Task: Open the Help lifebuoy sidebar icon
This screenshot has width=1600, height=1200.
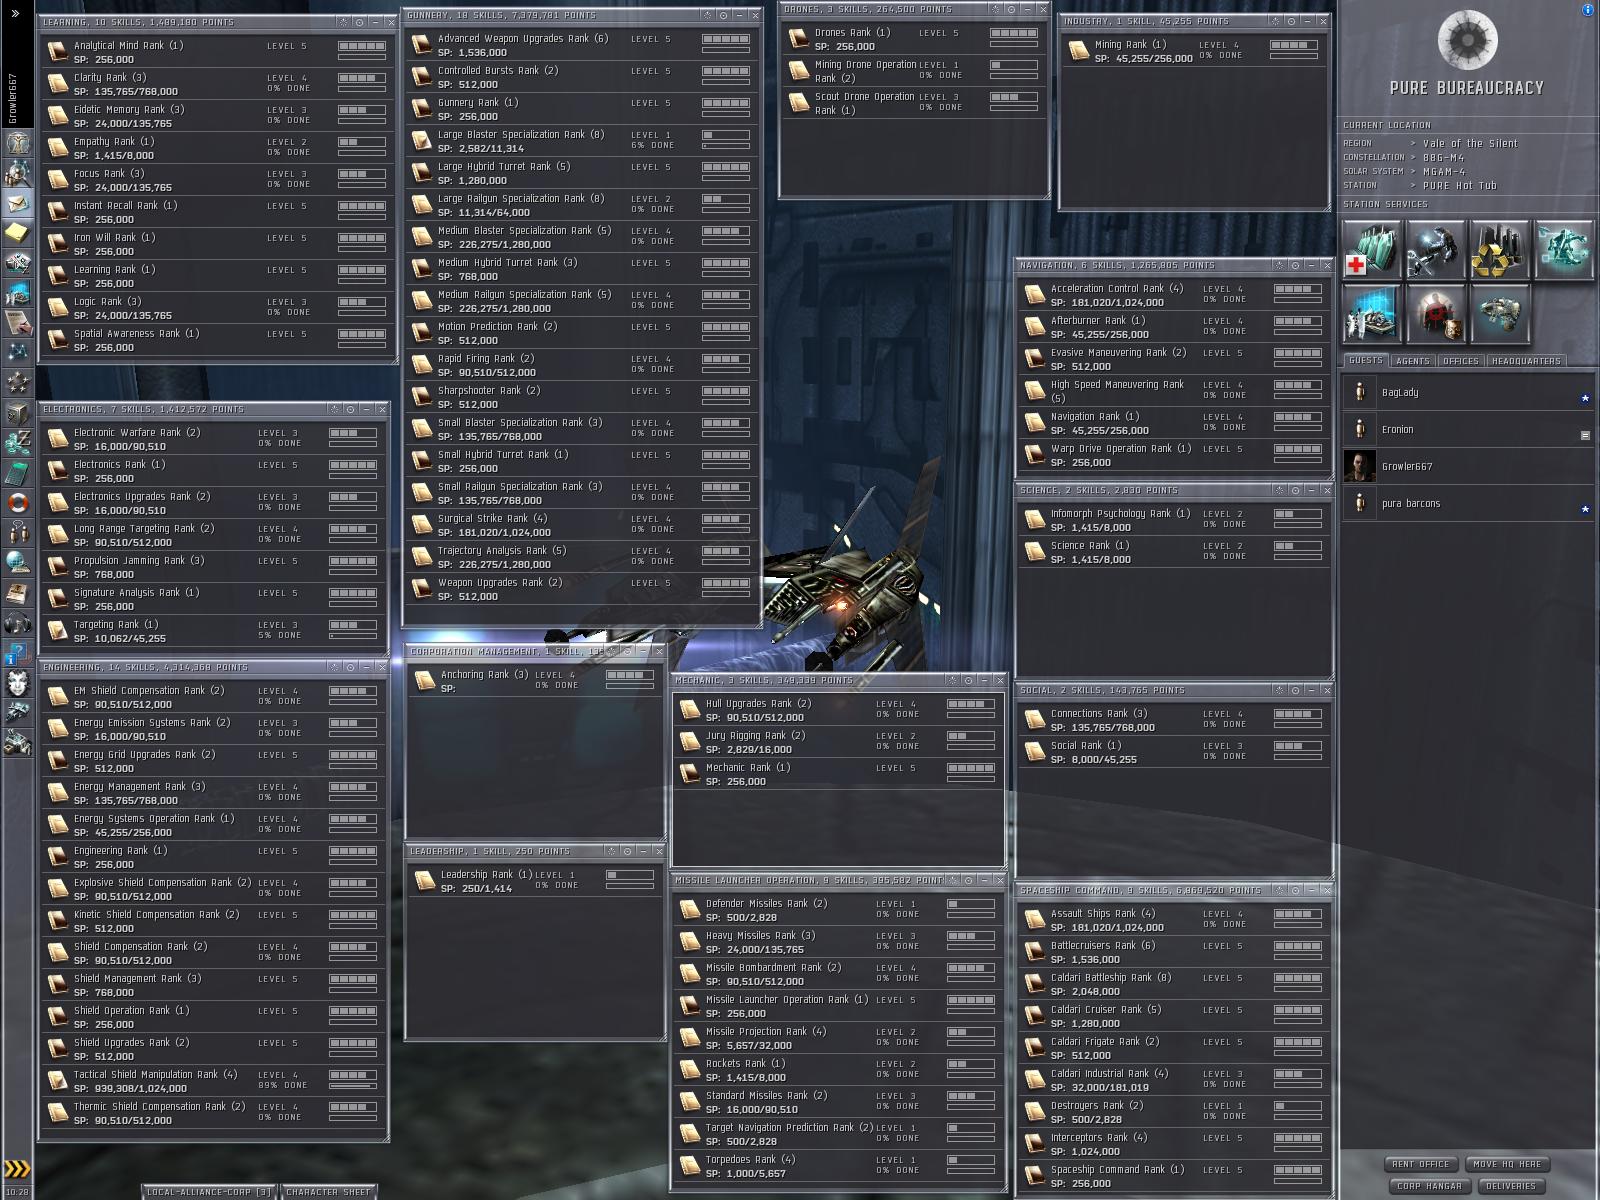Action: pyautogui.click(x=18, y=502)
